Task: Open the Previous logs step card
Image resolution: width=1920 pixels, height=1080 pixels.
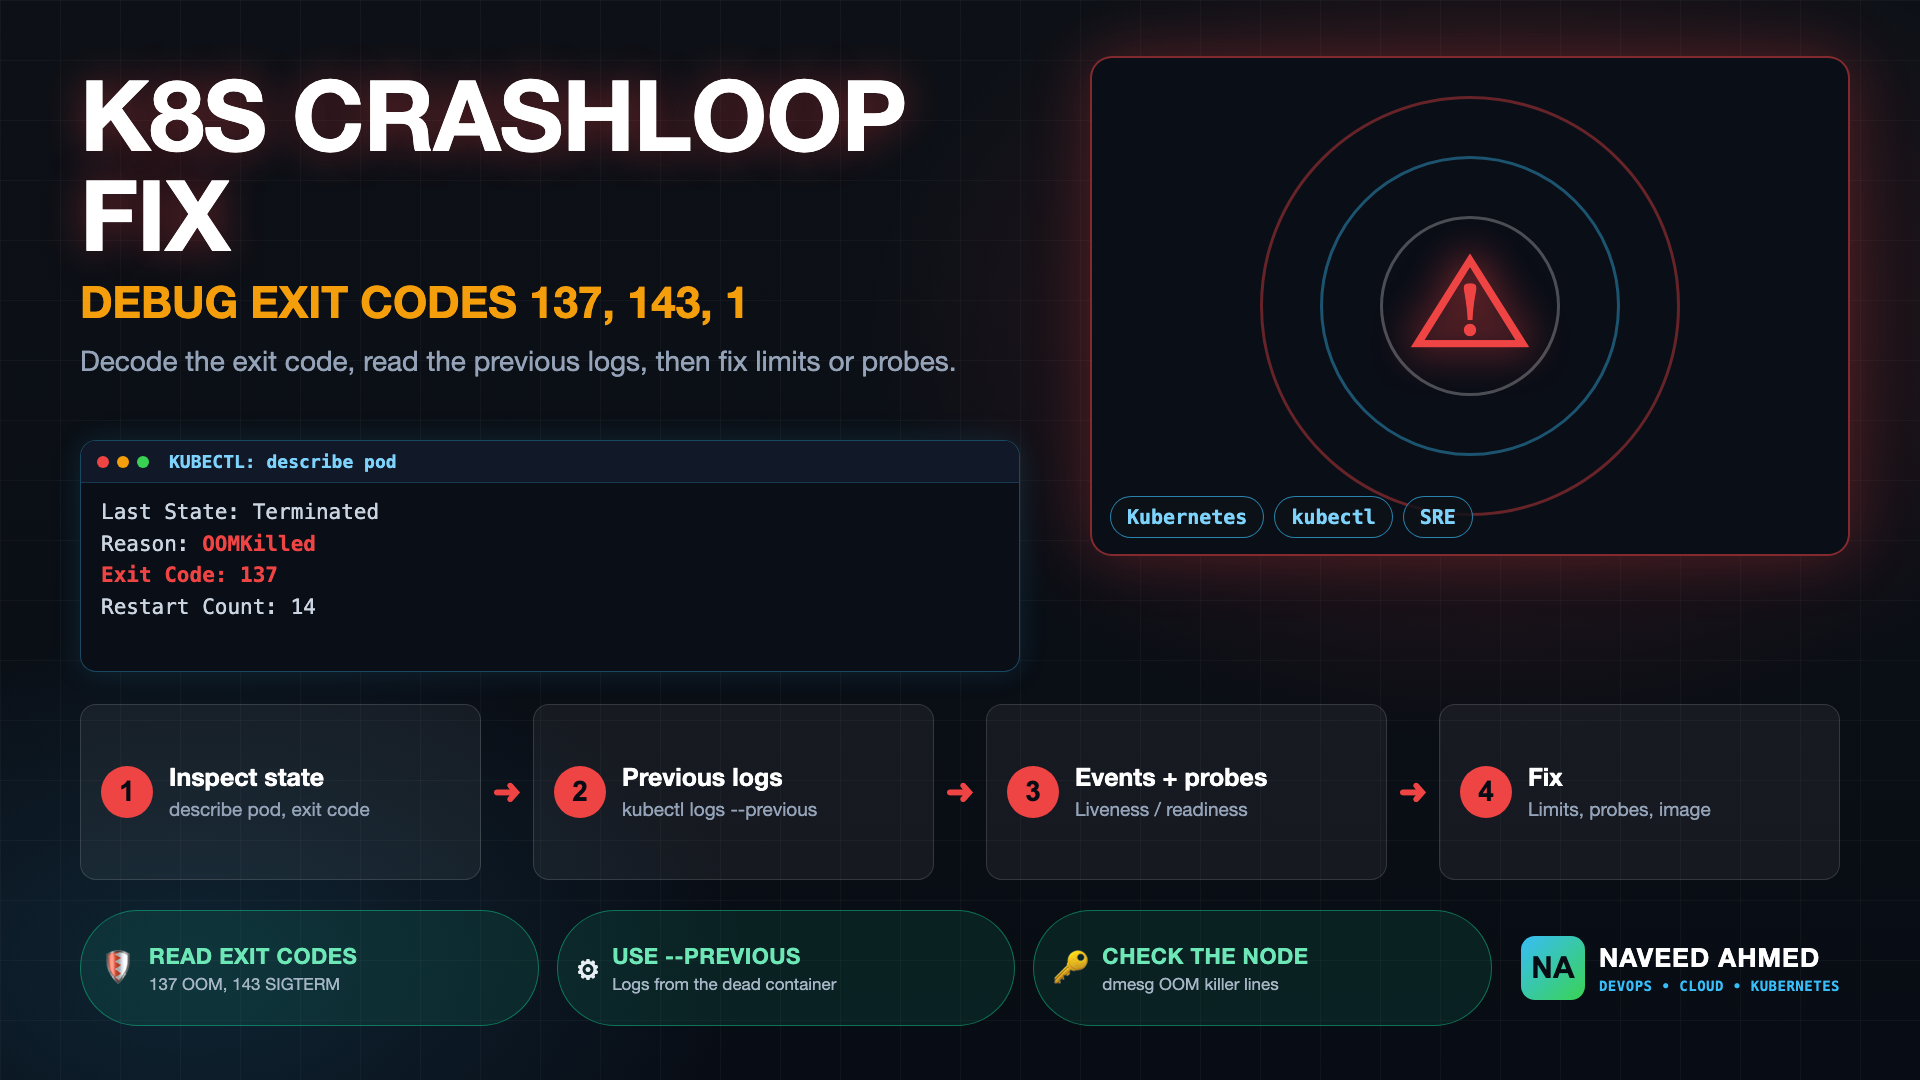Action: [x=733, y=792]
